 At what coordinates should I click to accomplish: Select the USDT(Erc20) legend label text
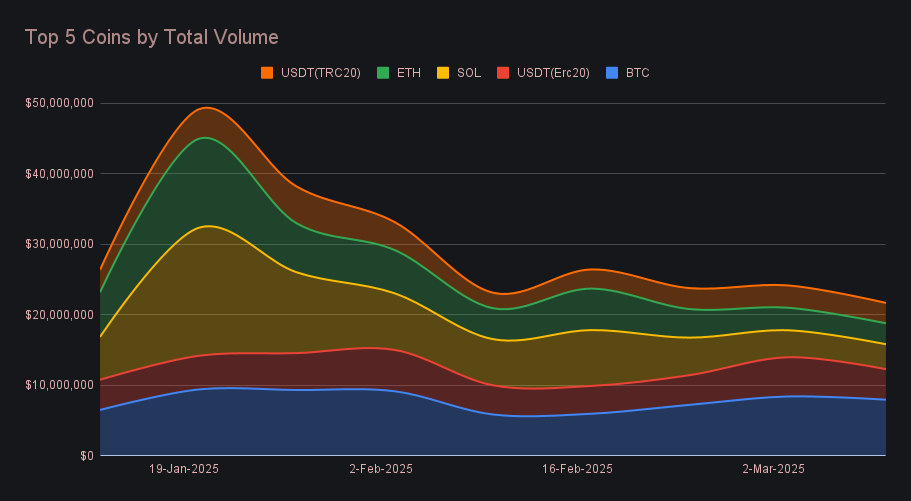[x=553, y=72]
